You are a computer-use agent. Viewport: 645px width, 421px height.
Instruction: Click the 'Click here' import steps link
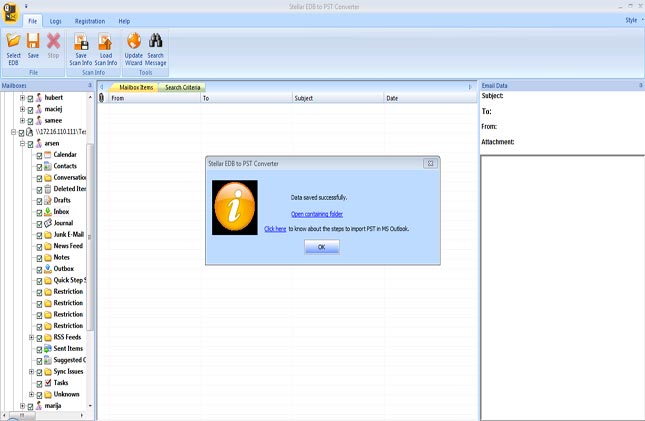[275, 229]
